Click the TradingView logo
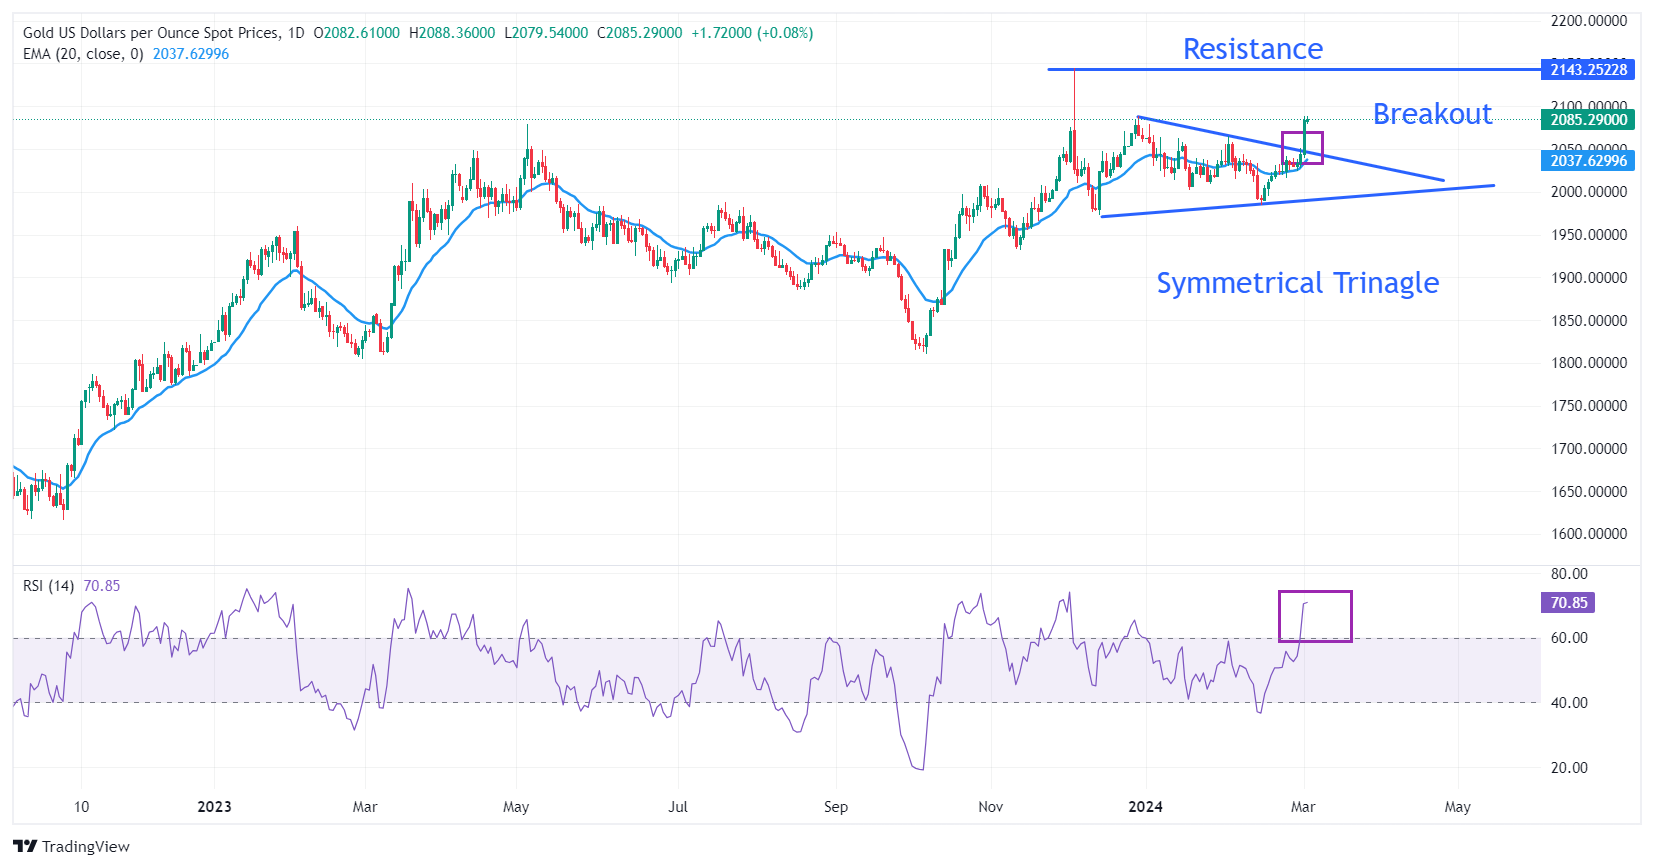This screenshot has width=1654, height=868. (x=71, y=846)
